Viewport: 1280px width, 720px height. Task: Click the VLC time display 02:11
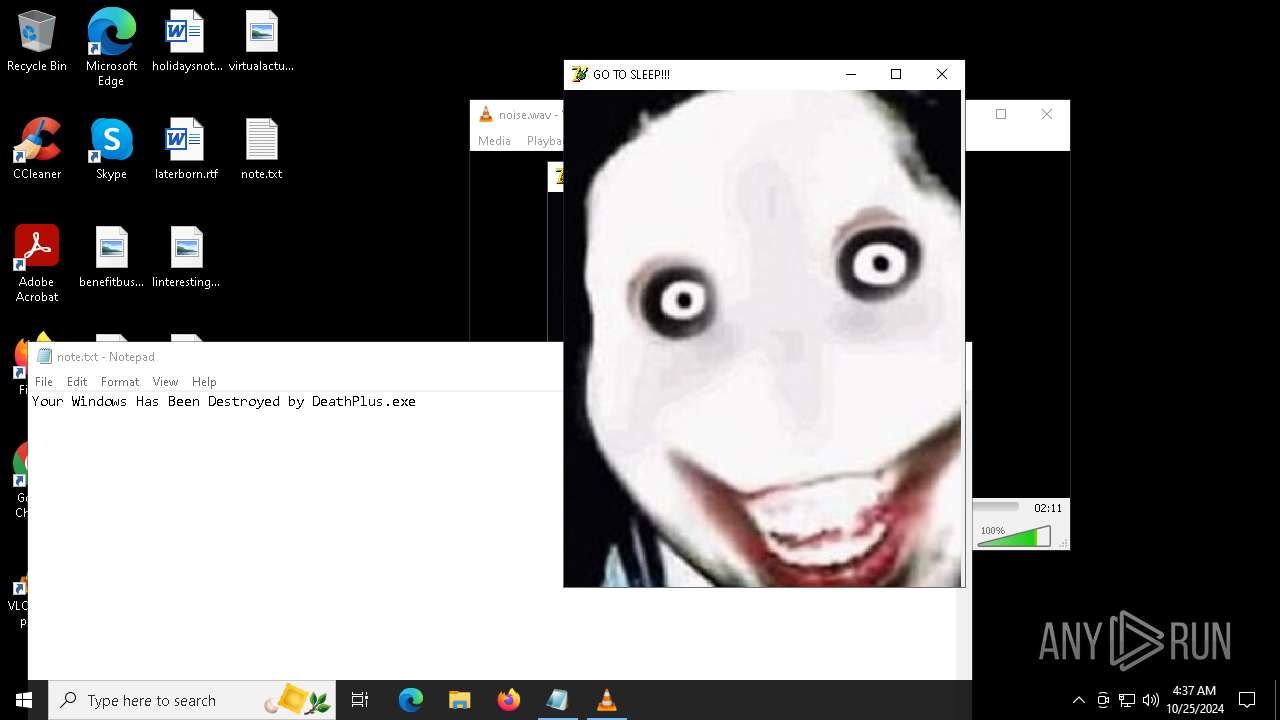(x=1048, y=508)
